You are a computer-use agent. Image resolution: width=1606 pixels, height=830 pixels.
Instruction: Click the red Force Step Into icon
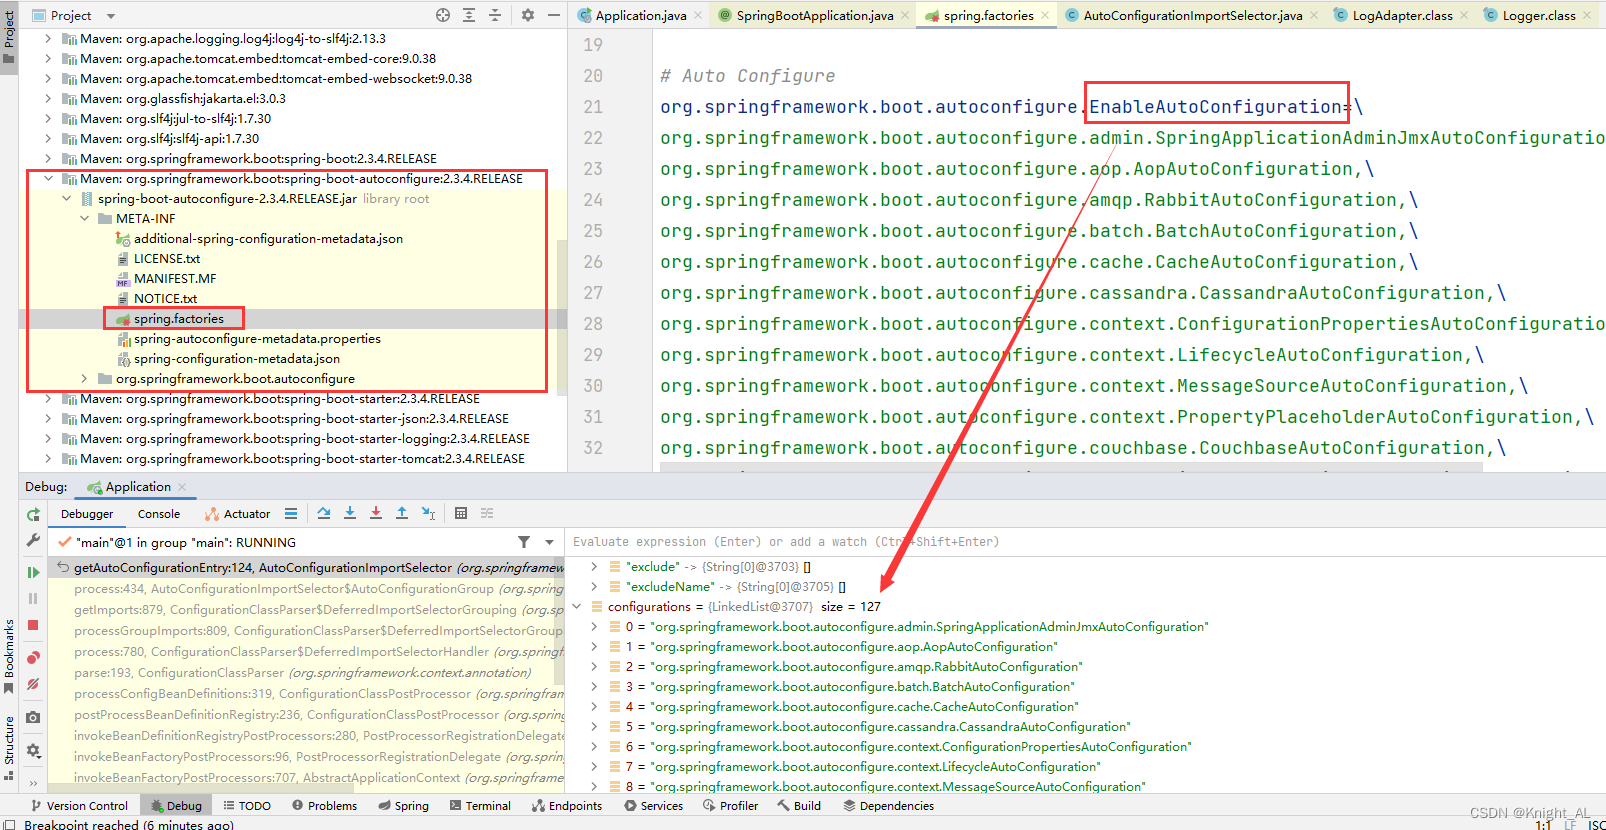point(376,513)
